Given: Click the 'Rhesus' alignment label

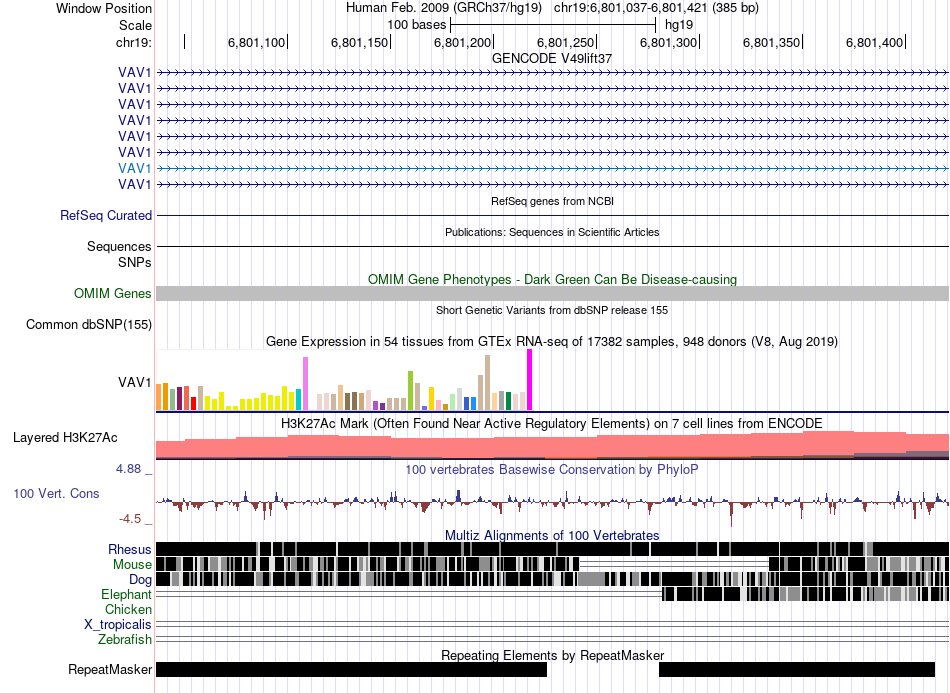Looking at the screenshot, I should pos(130,549).
